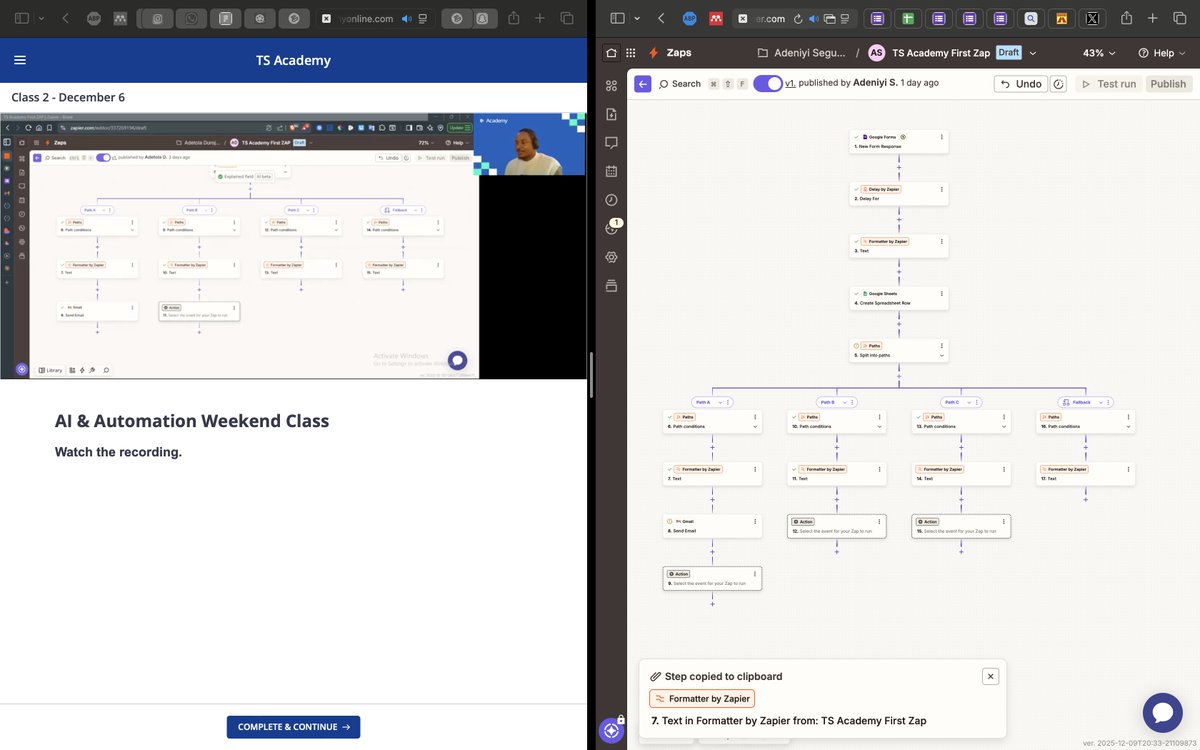Click AdBlock Plus extension in right Safari window
This screenshot has width=1200, height=750.
coord(689,18)
